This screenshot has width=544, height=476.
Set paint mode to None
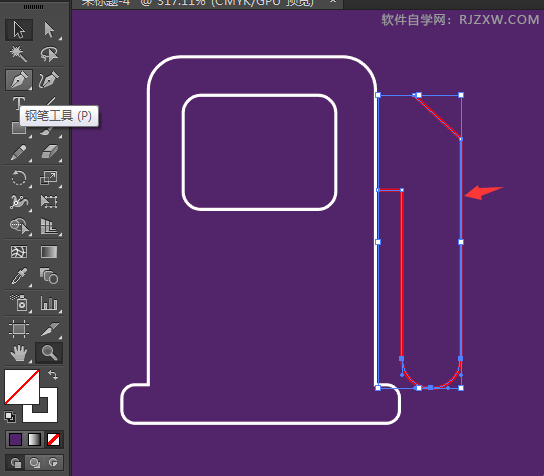tap(53, 440)
